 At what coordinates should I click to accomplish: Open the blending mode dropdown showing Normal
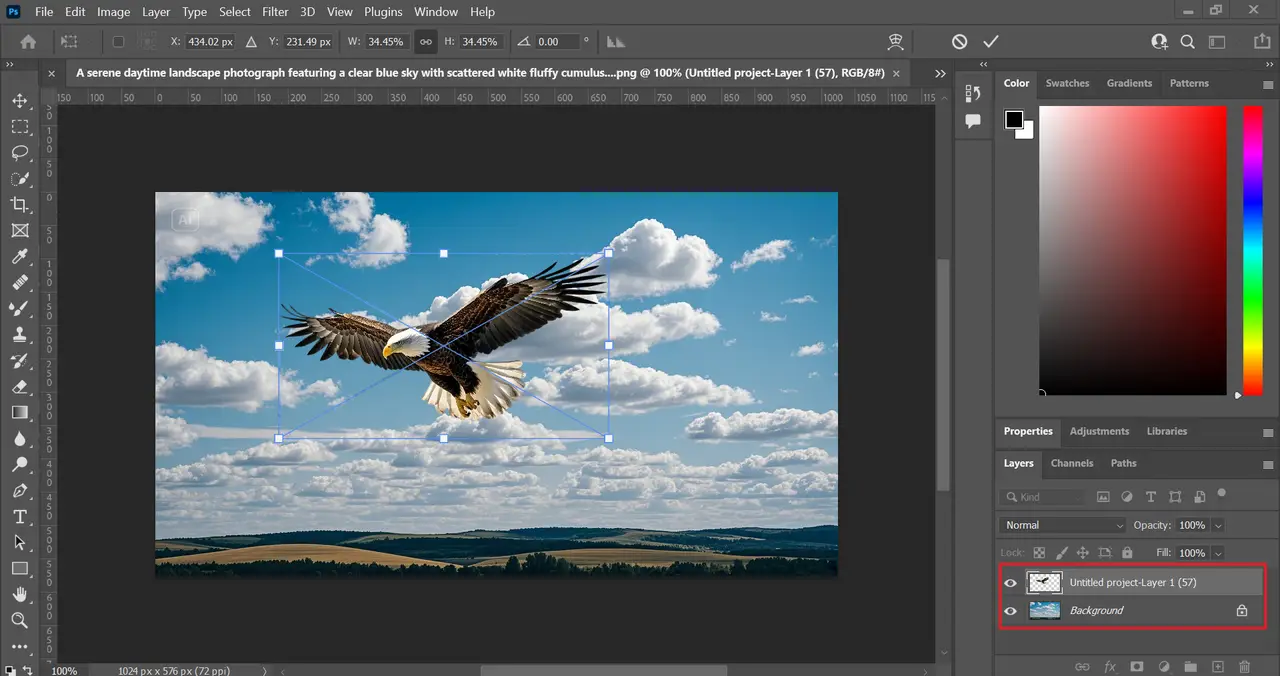[1063, 525]
